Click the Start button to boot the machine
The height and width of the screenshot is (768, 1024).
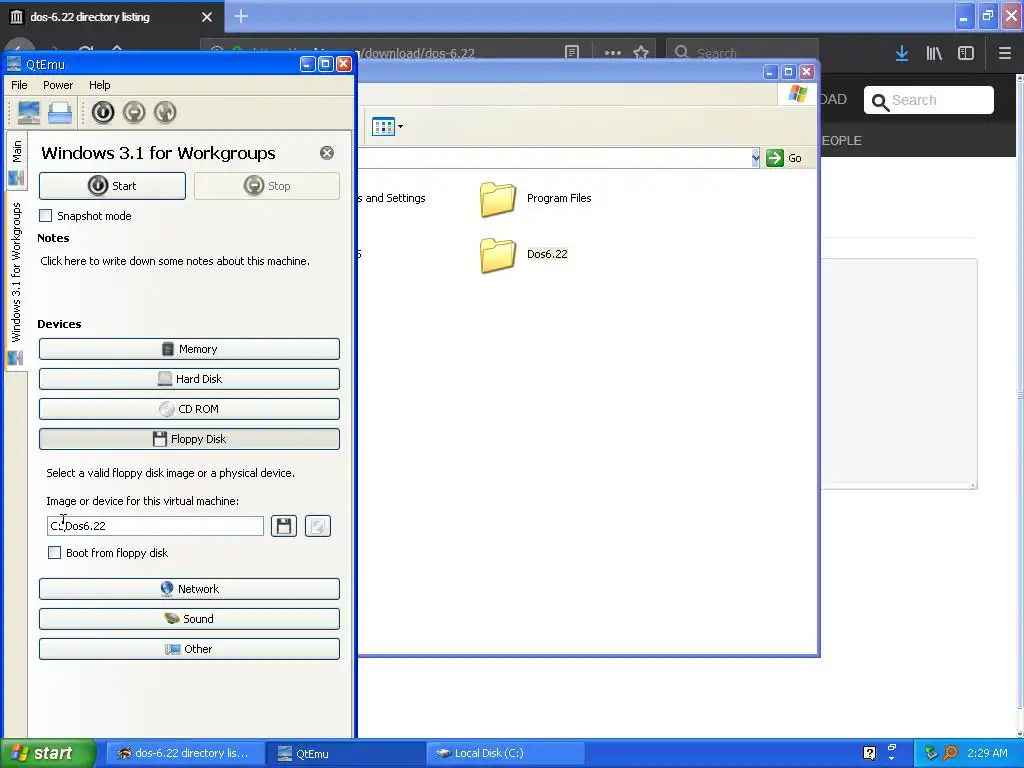(112, 186)
